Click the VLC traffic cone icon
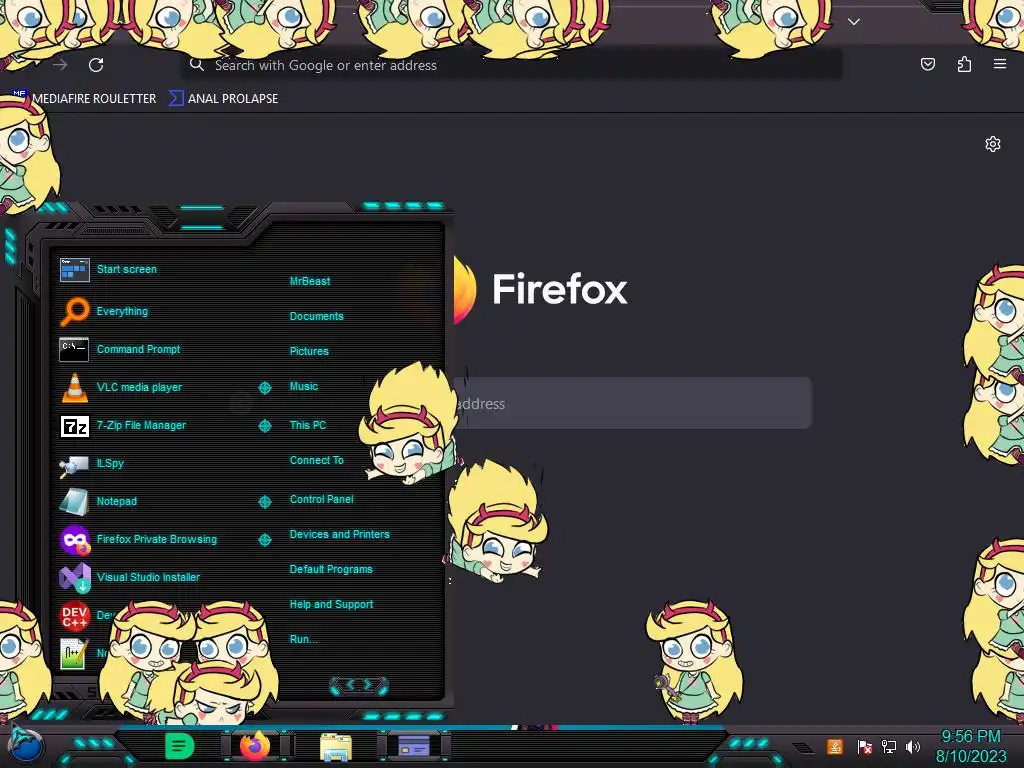Screen dimensions: 1024x768 pyautogui.click(x=74, y=387)
